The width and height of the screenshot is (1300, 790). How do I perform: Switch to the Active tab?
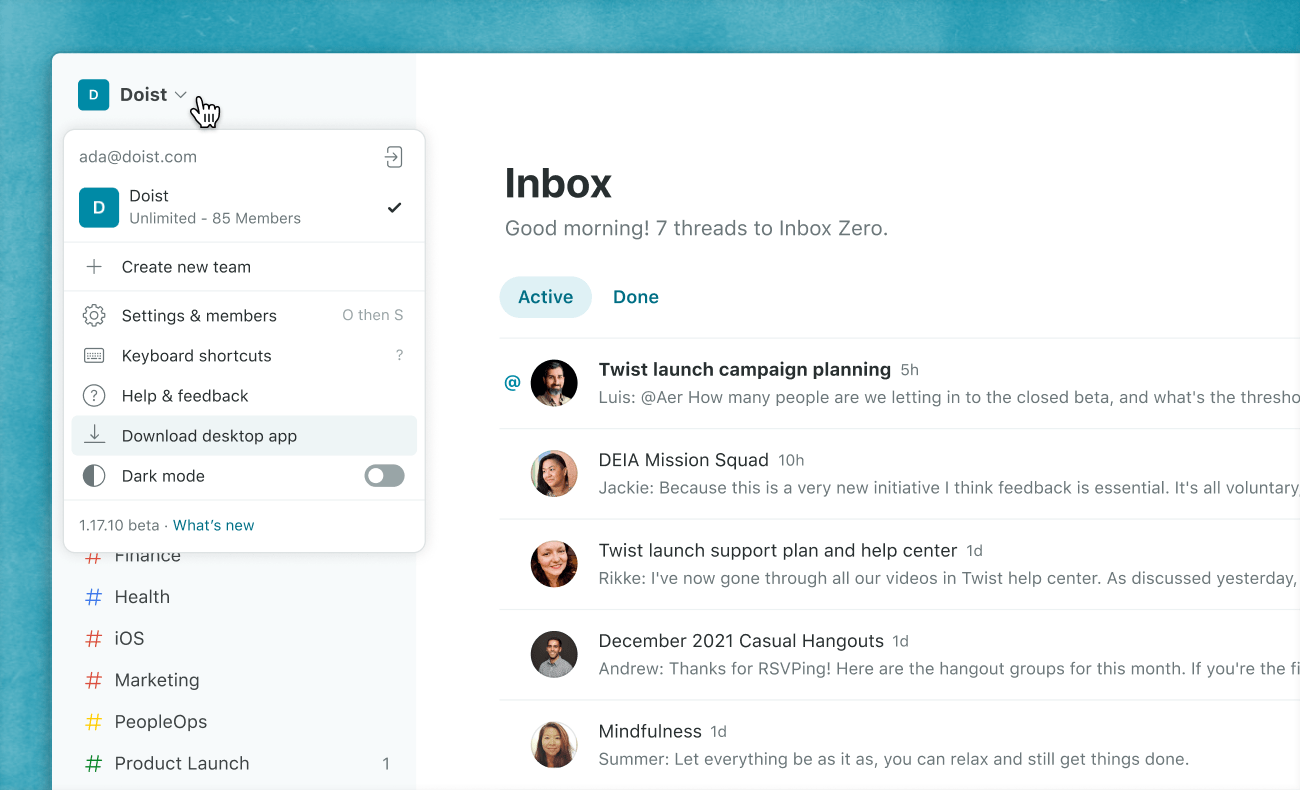click(546, 297)
